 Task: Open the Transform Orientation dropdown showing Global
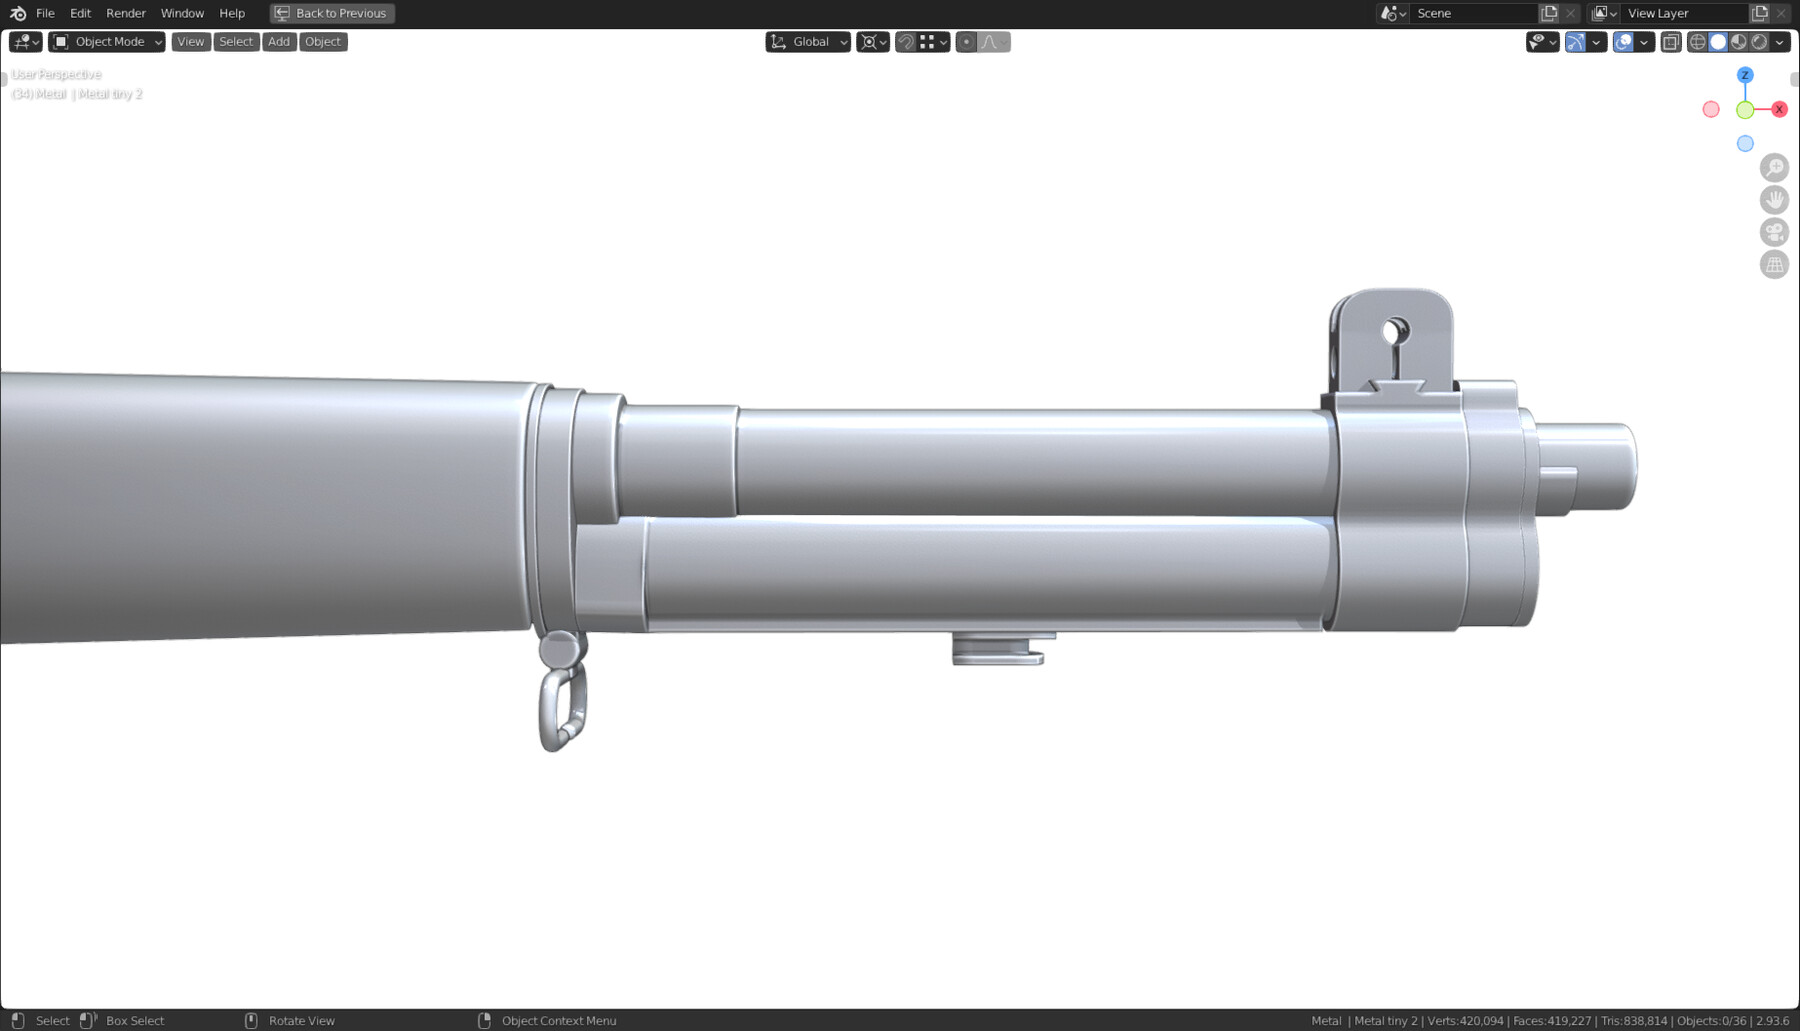click(x=810, y=41)
